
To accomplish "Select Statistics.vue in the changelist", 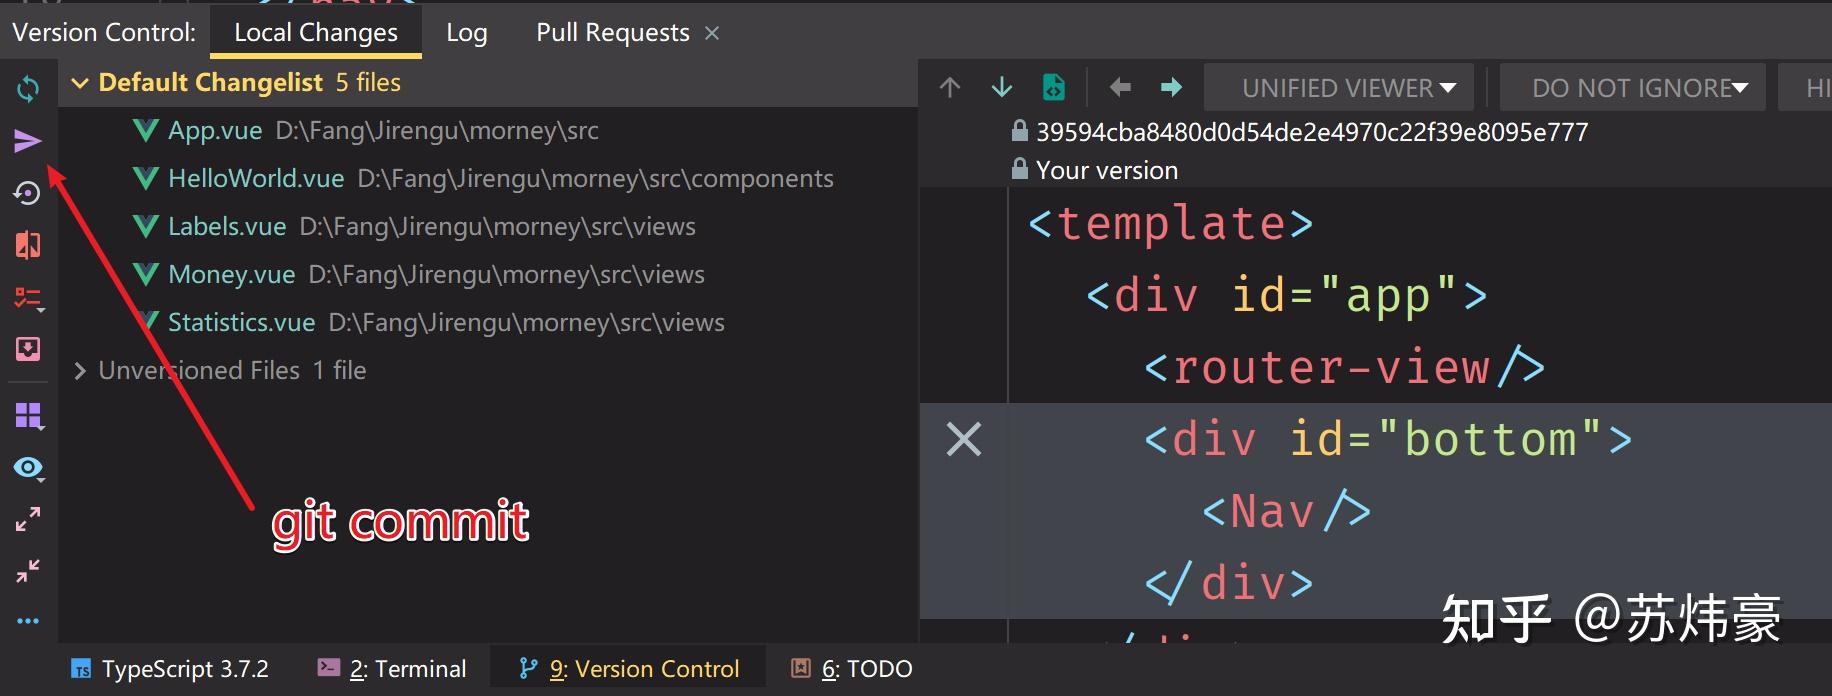I will pyautogui.click(x=241, y=323).
